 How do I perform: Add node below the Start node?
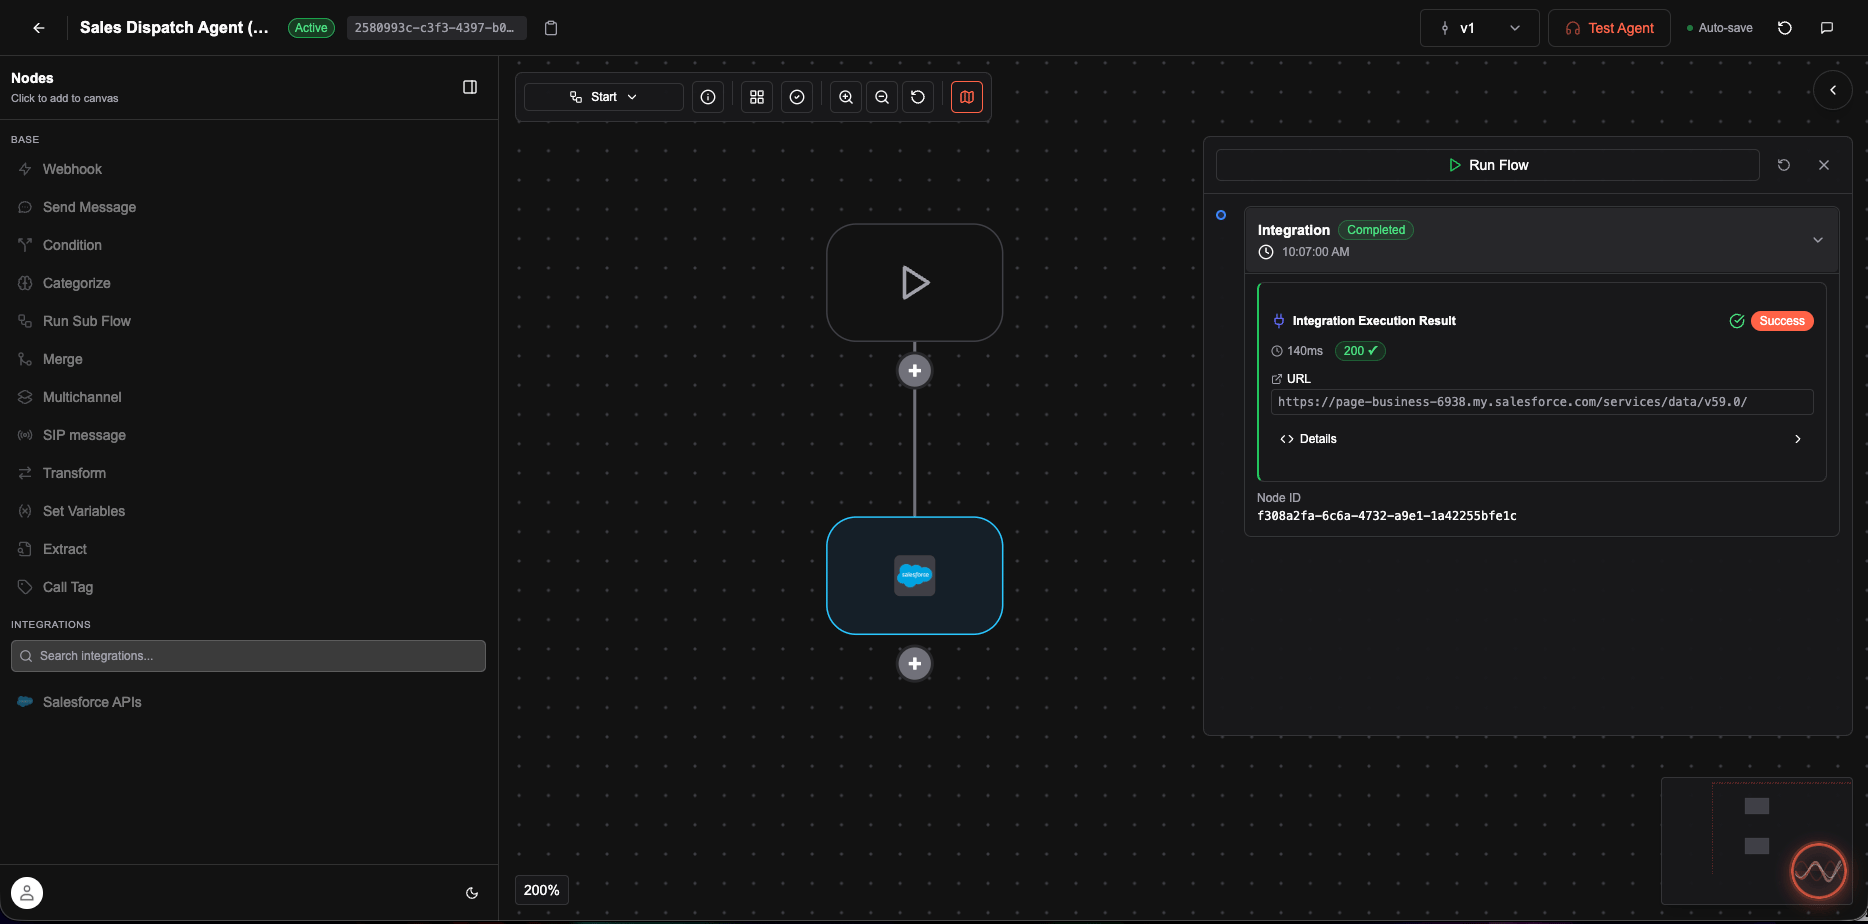tap(915, 371)
